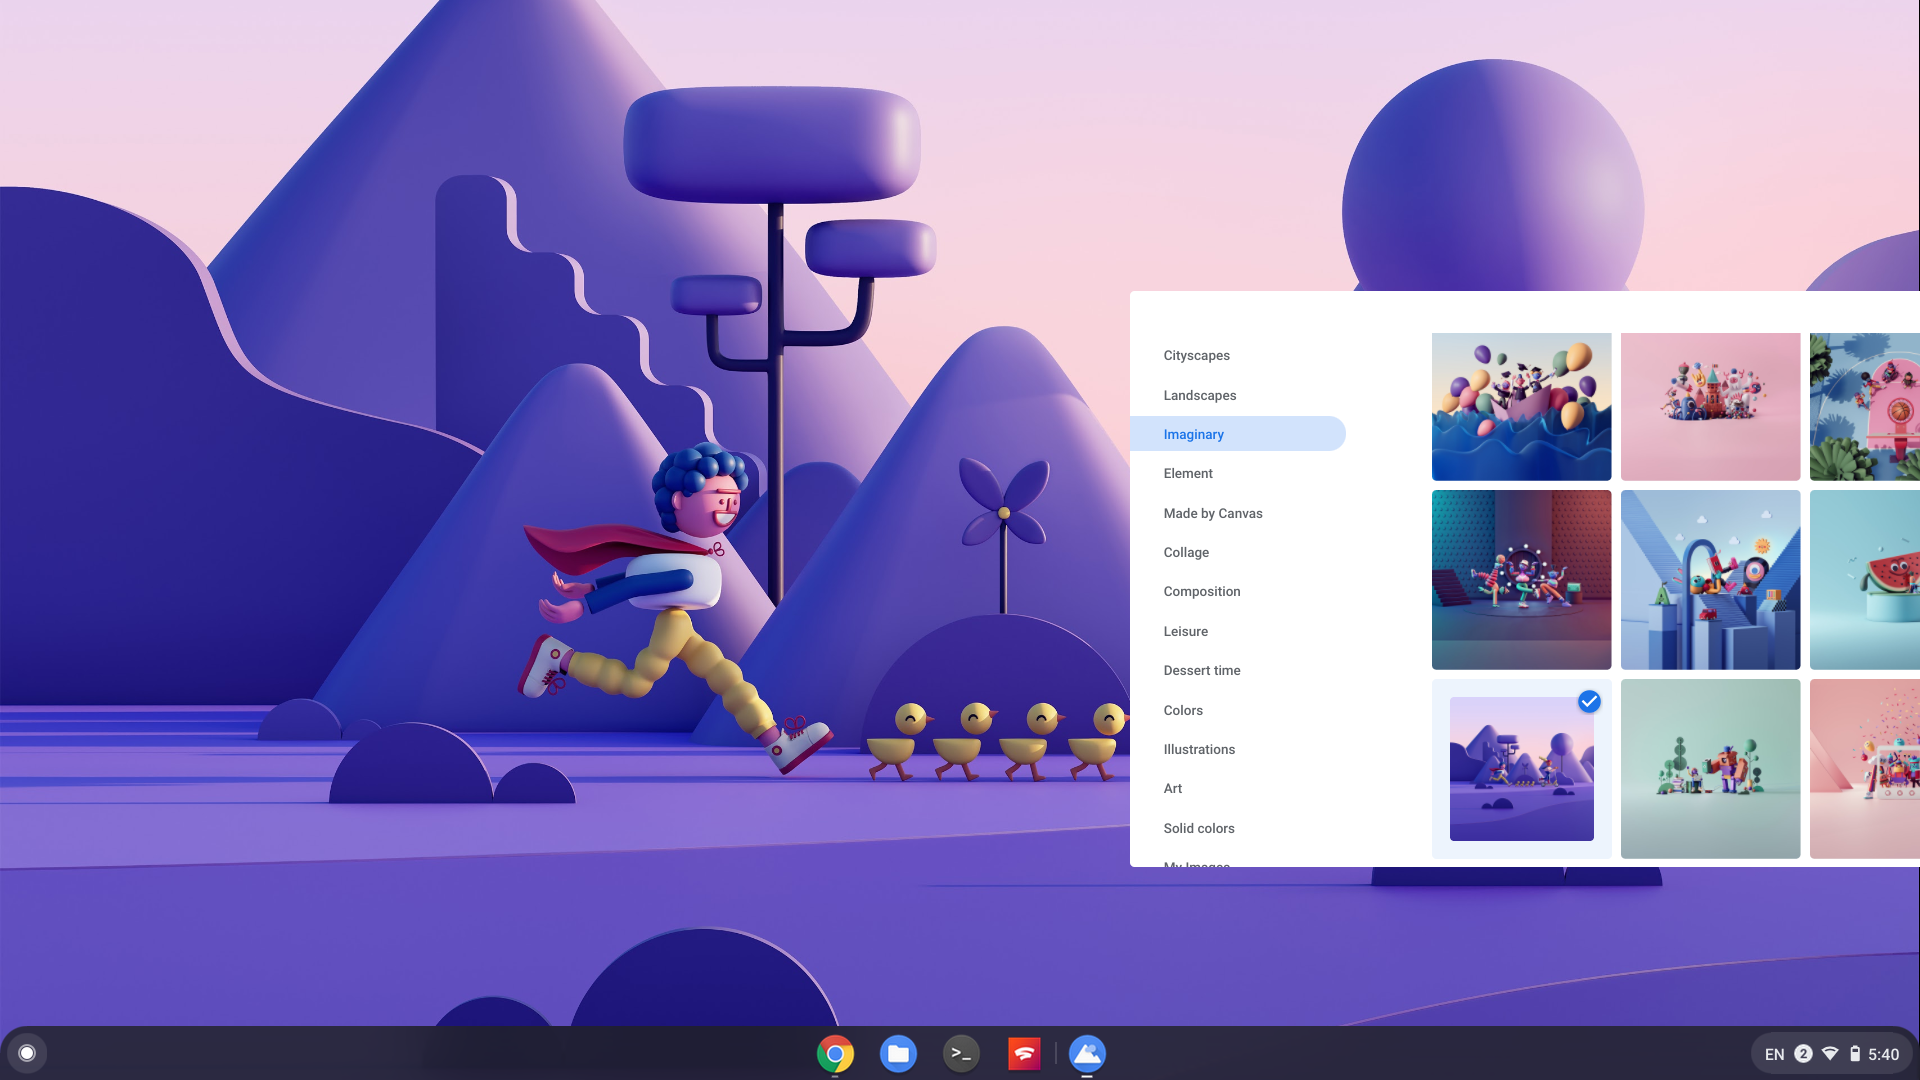Select the robot carousel scene wallpaper thumbnail
This screenshot has width=1920, height=1080.
1522,580
